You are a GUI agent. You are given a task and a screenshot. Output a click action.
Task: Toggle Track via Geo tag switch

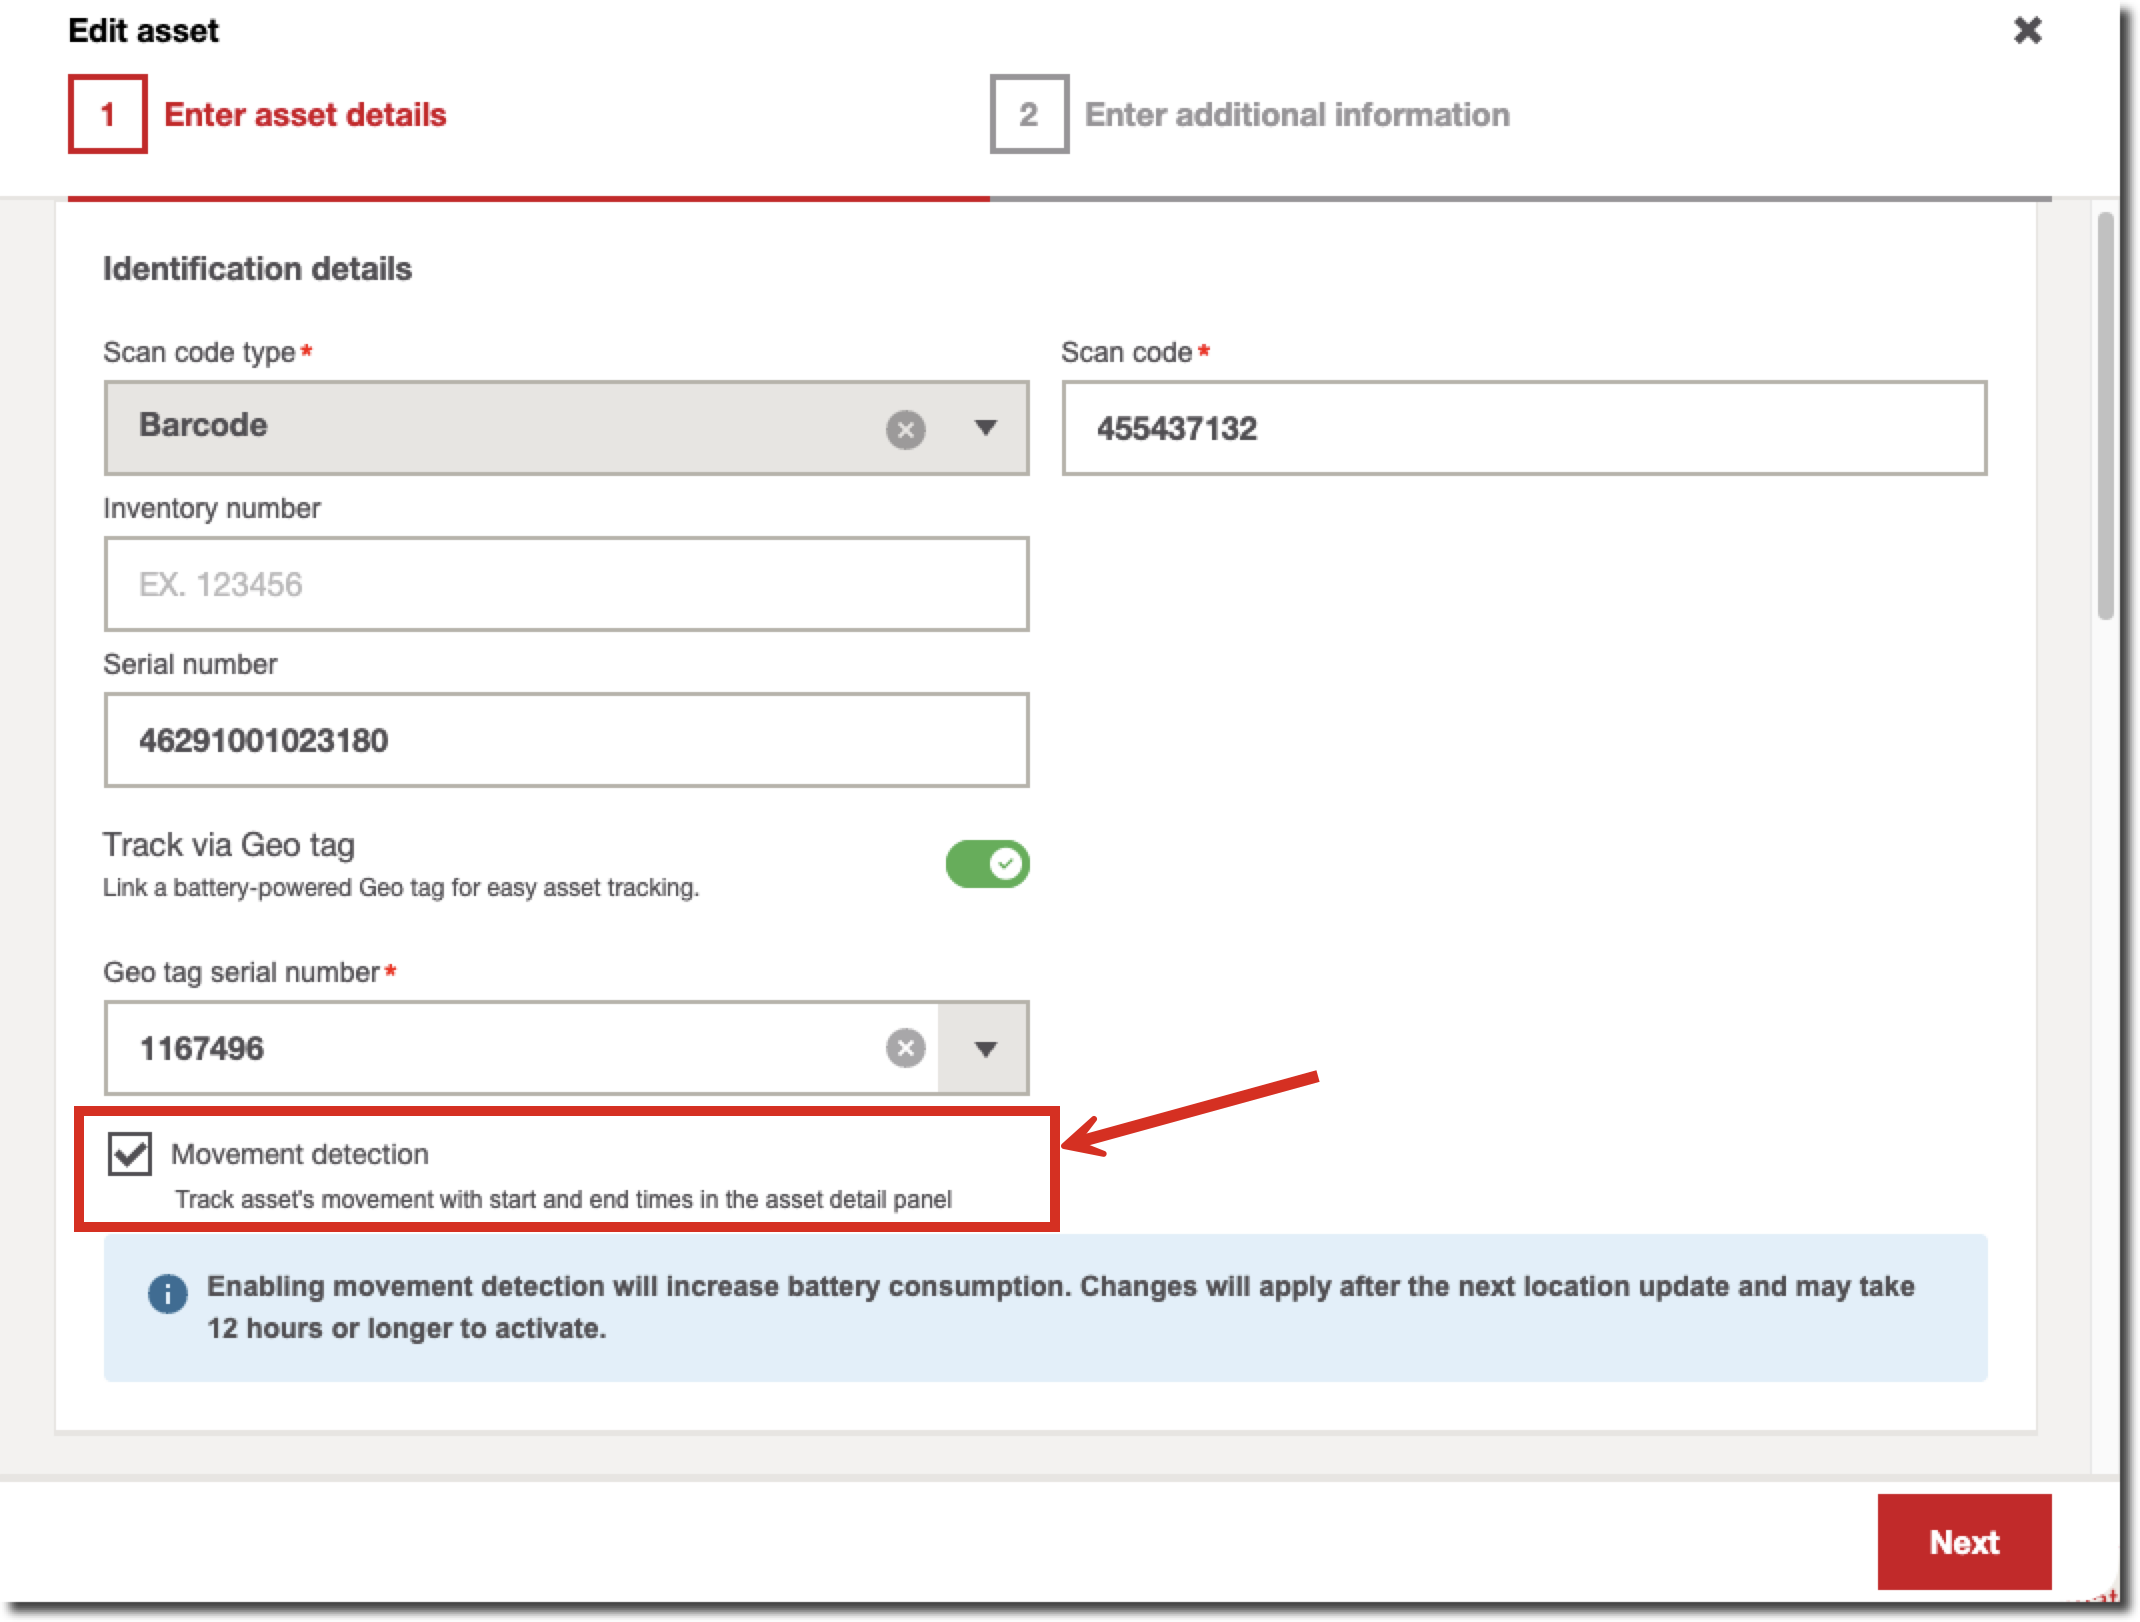point(987,864)
